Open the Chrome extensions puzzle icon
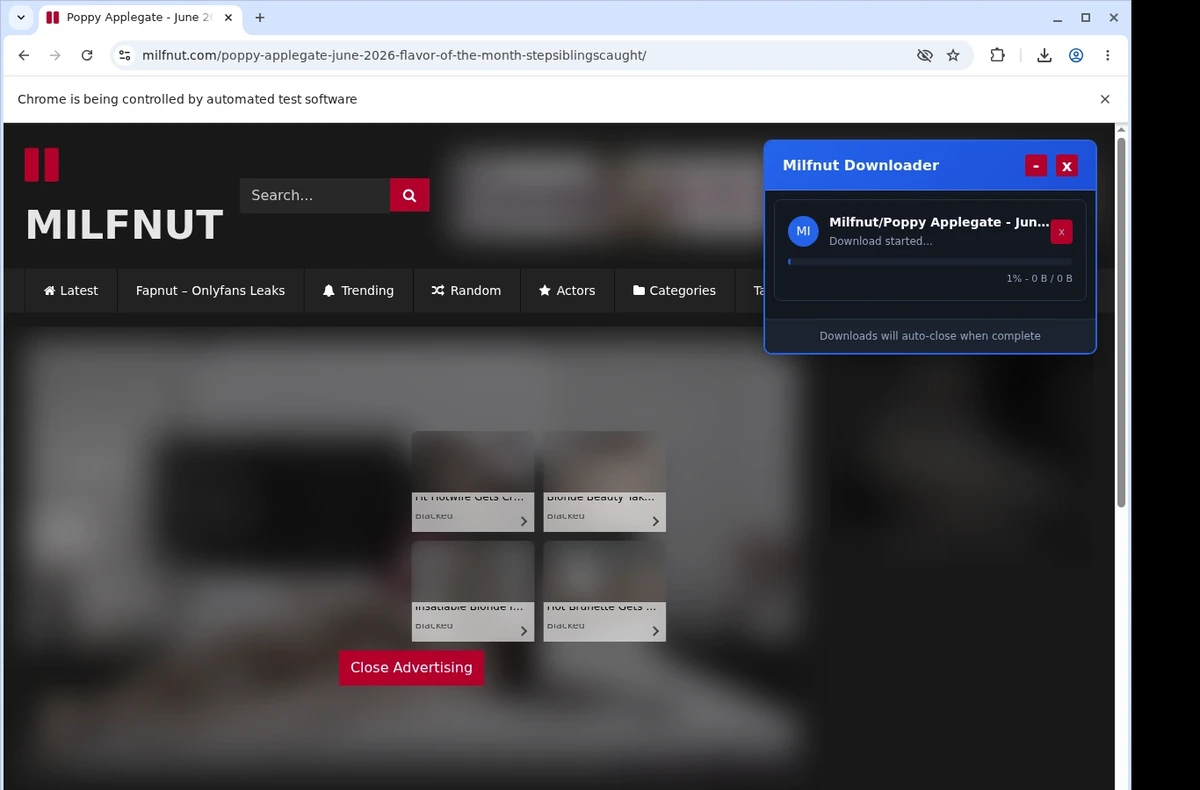The image size is (1200, 790). [x=997, y=55]
